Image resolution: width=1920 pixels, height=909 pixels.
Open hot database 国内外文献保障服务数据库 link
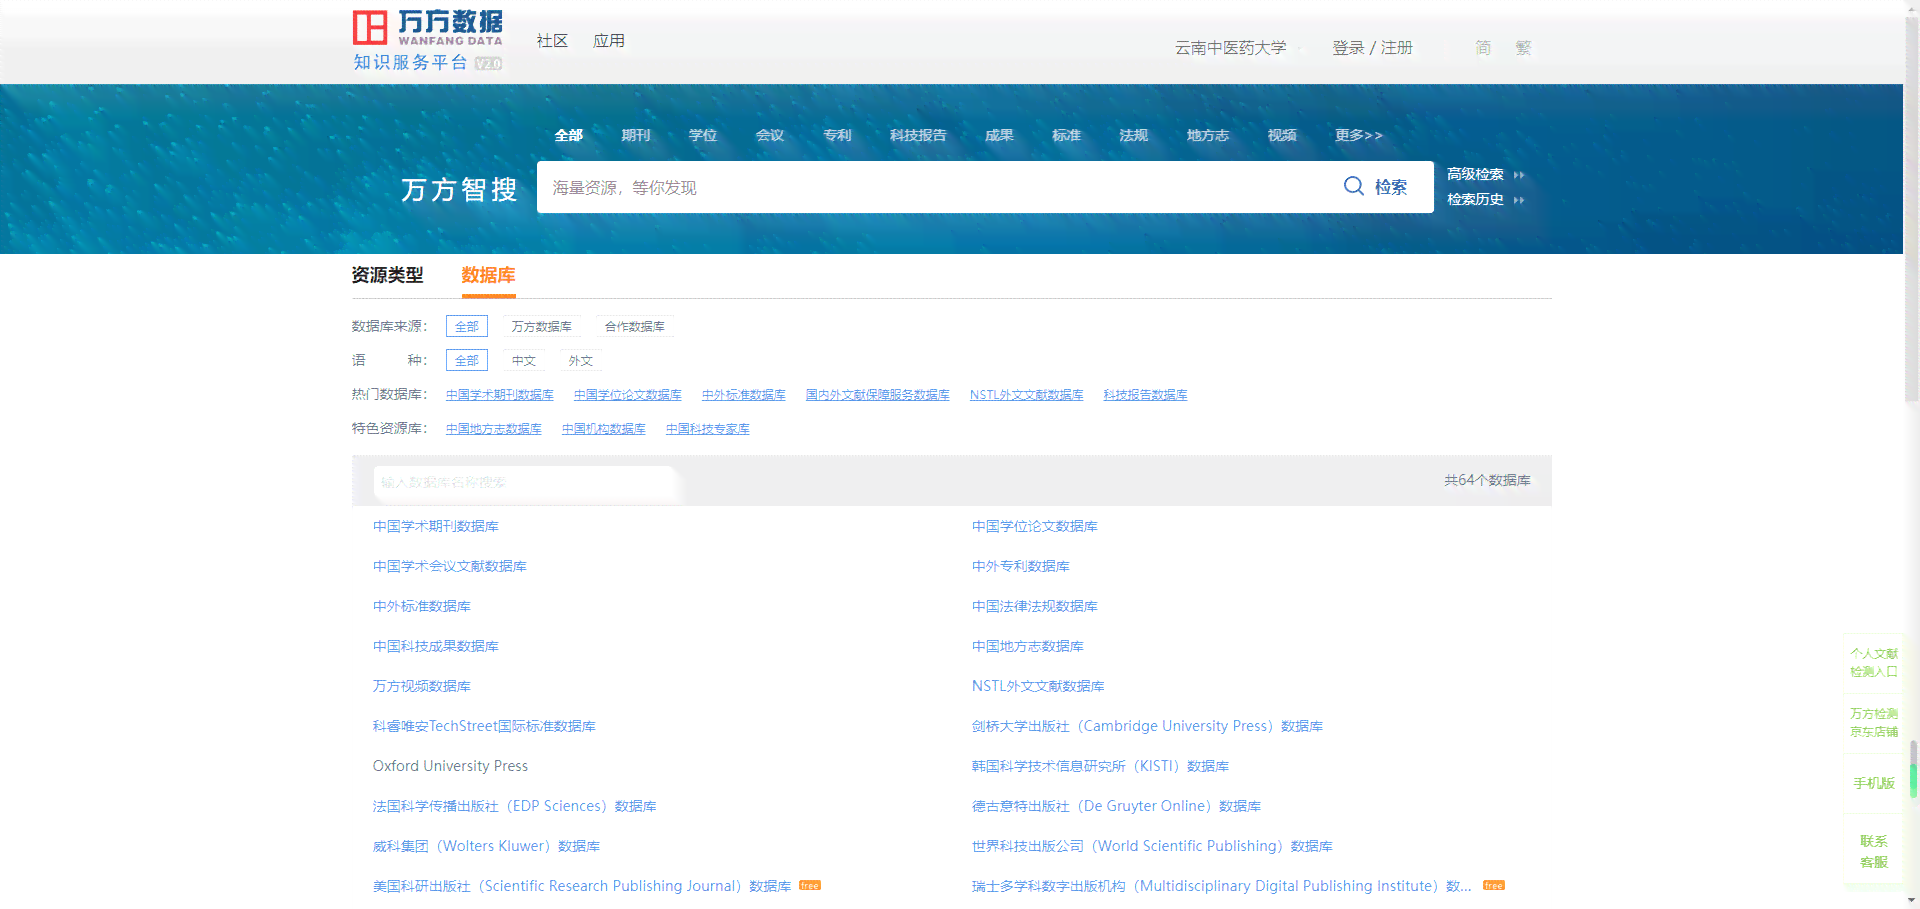coord(878,395)
